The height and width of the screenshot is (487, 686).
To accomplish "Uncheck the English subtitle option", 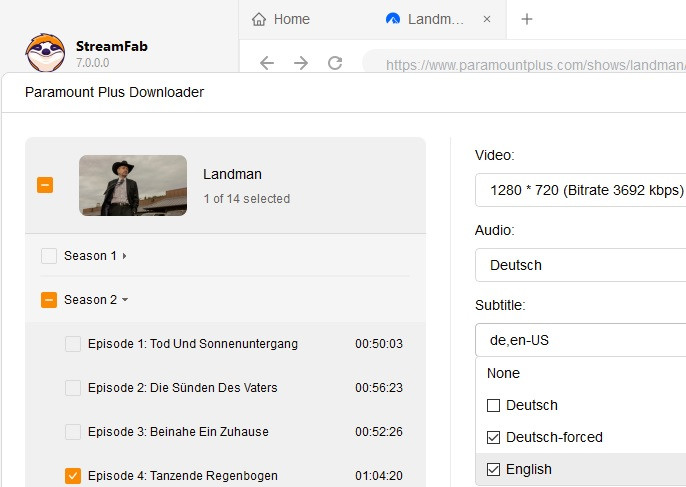I will [494, 469].
